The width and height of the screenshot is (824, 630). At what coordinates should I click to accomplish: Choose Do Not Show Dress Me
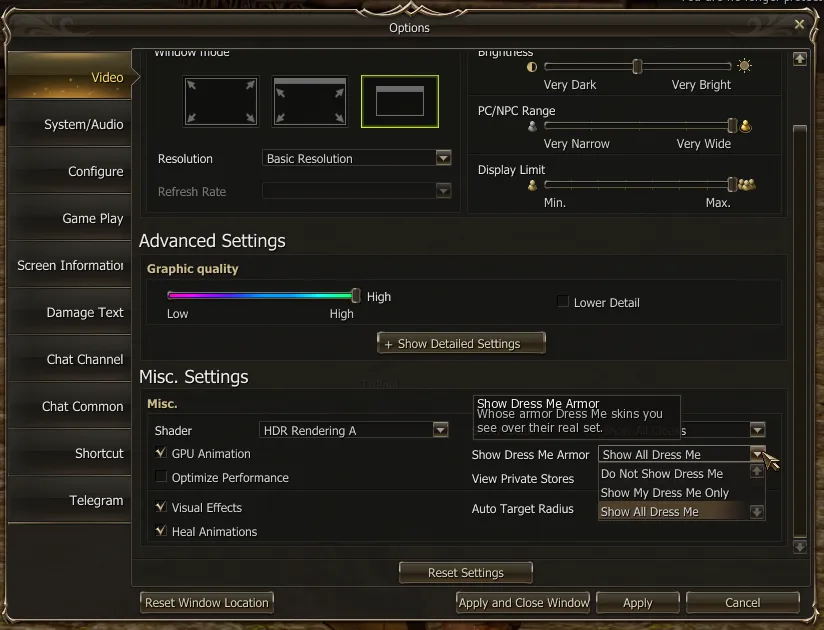point(675,473)
